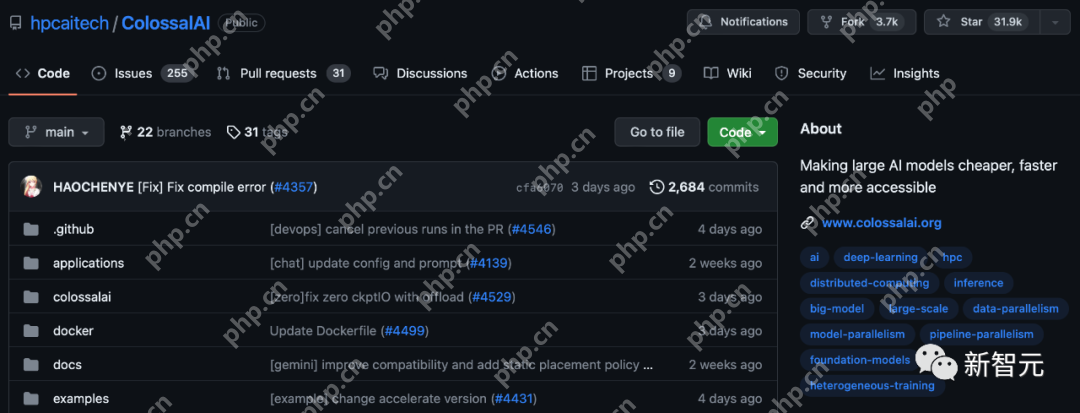
Task: Visit the www.colossalai.org website link
Action: (881, 223)
